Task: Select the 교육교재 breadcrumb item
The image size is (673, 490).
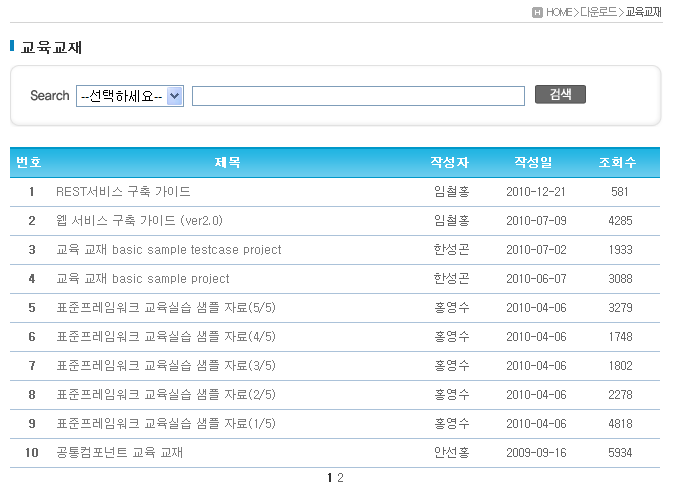Action: coord(643,12)
